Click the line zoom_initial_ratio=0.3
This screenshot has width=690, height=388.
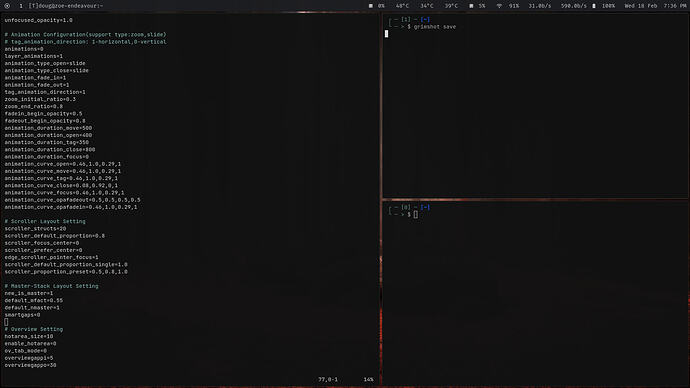click(x=40, y=99)
